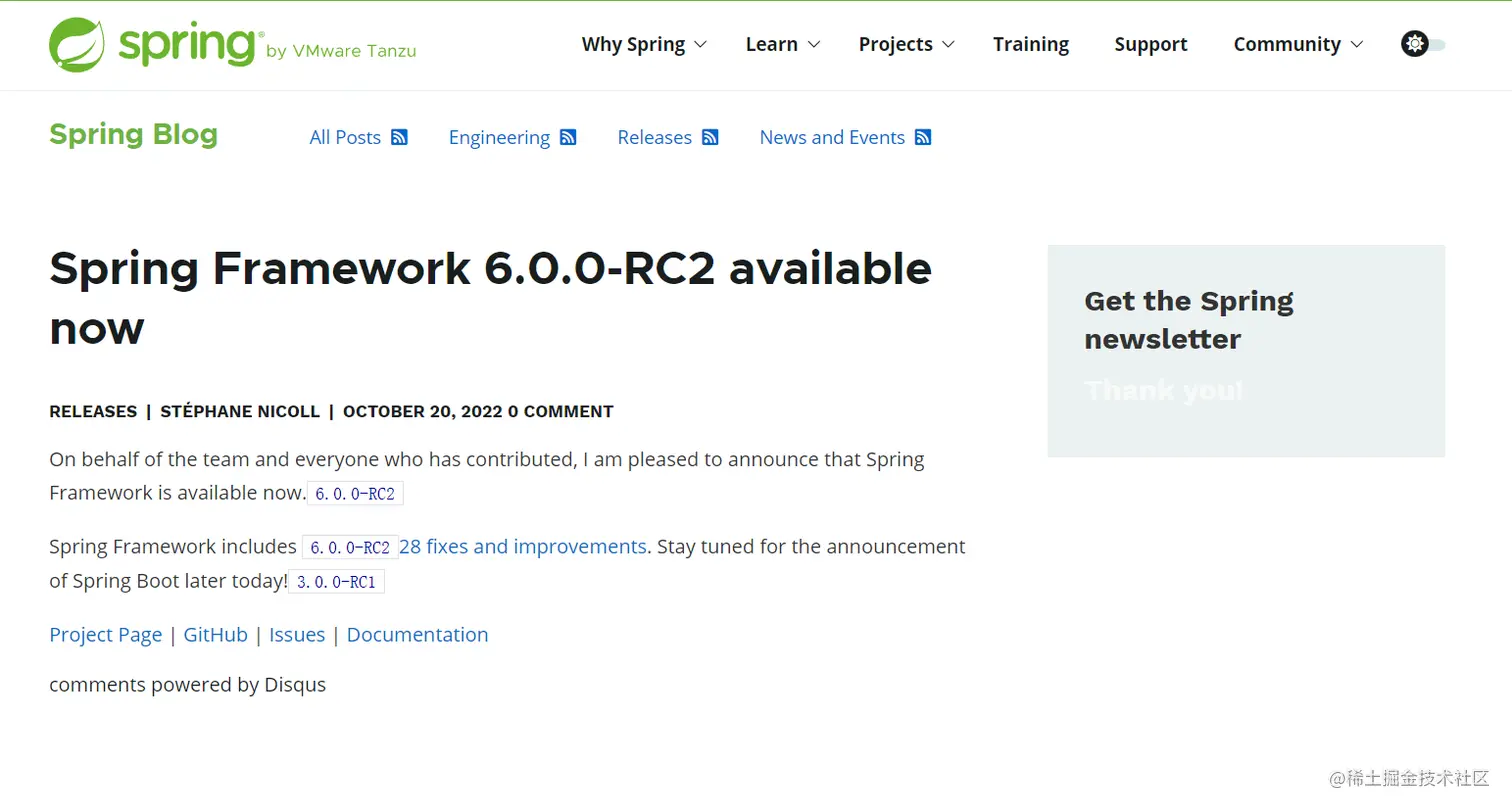Image resolution: width=1512 pixels, height=811 pixels.
Task: Toggle the dark mode theme switch
Action: click(1423, 44)
